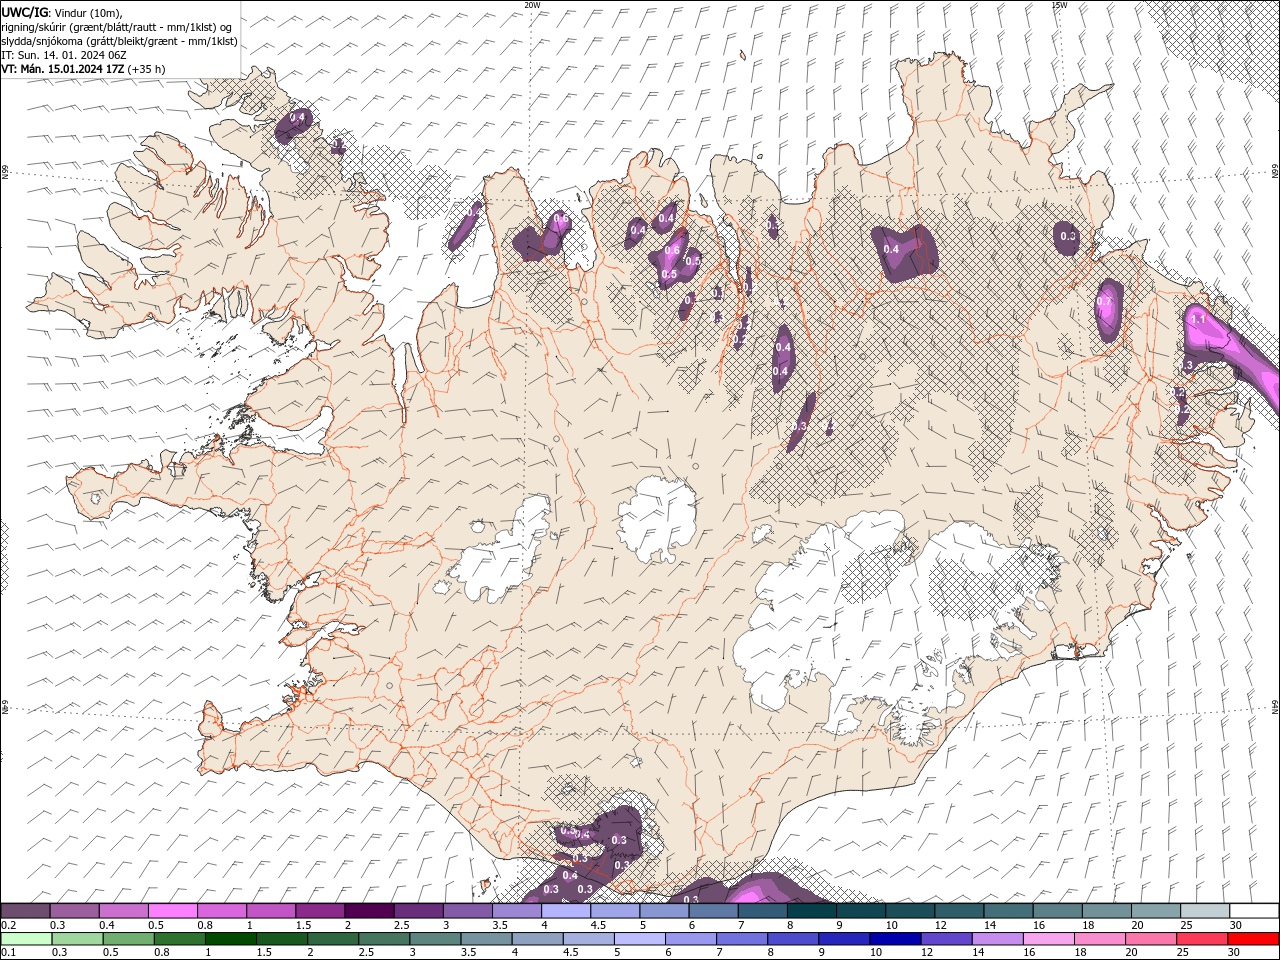Viewport: 1280px width, 960px height.
Task: Select the bottom legend swatch labeled 25
Action: click(1202, 939)
